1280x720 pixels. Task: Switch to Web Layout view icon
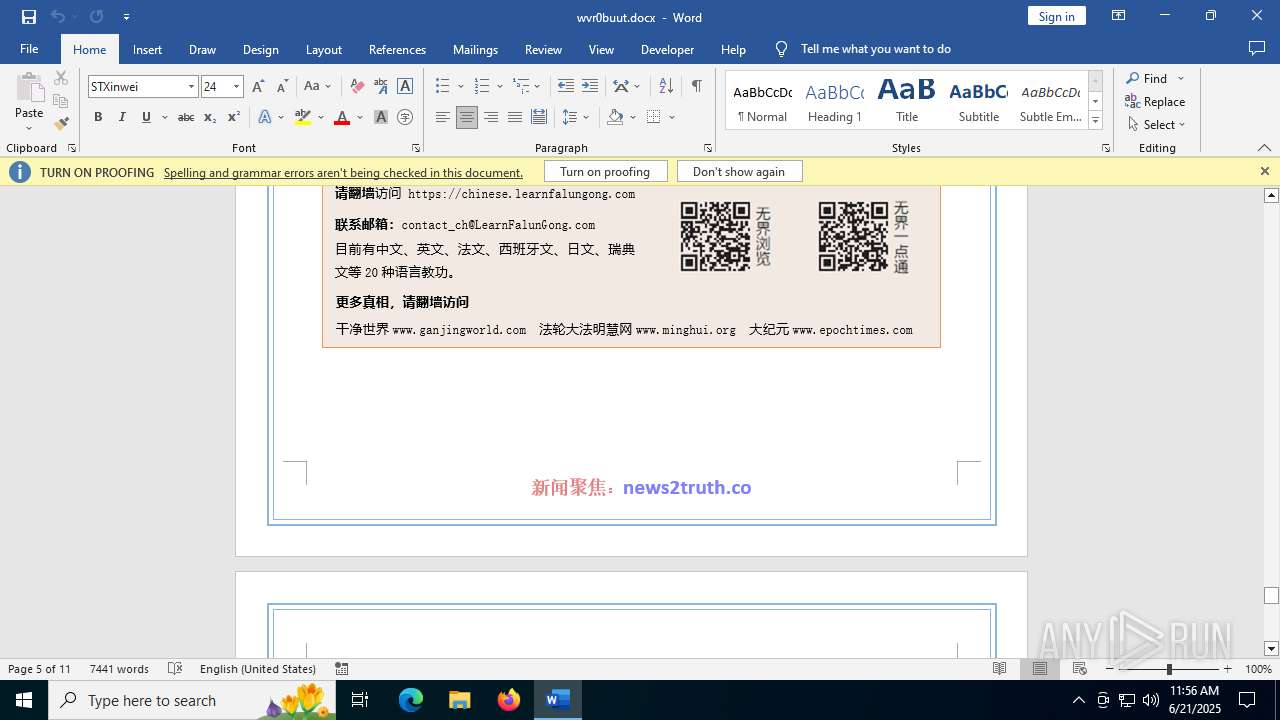point(1080,669)
